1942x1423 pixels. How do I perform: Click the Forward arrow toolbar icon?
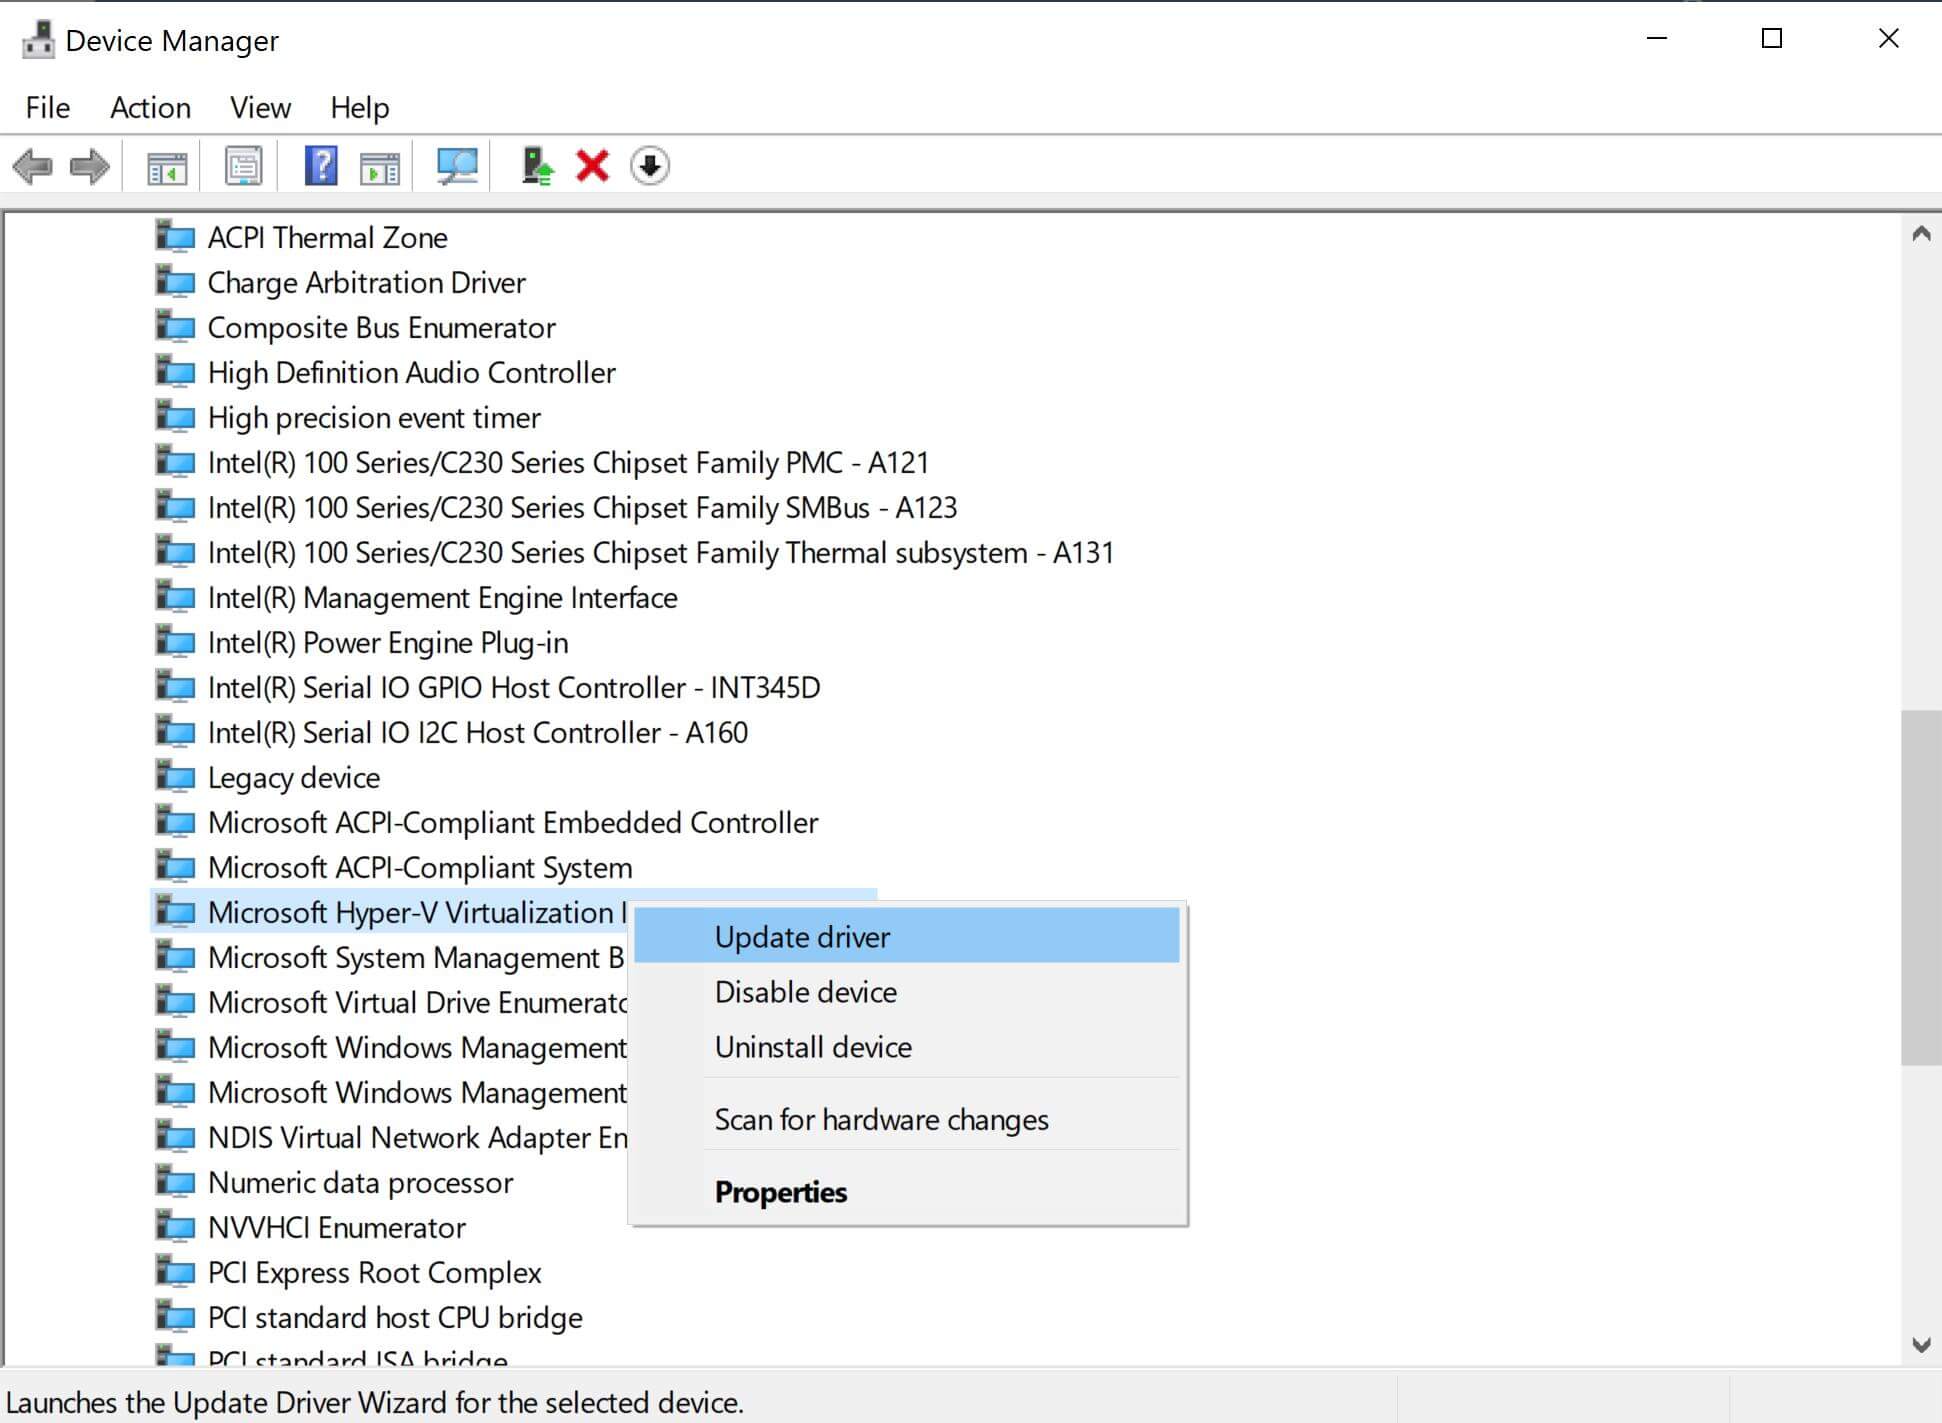click(x=90, y=166)
